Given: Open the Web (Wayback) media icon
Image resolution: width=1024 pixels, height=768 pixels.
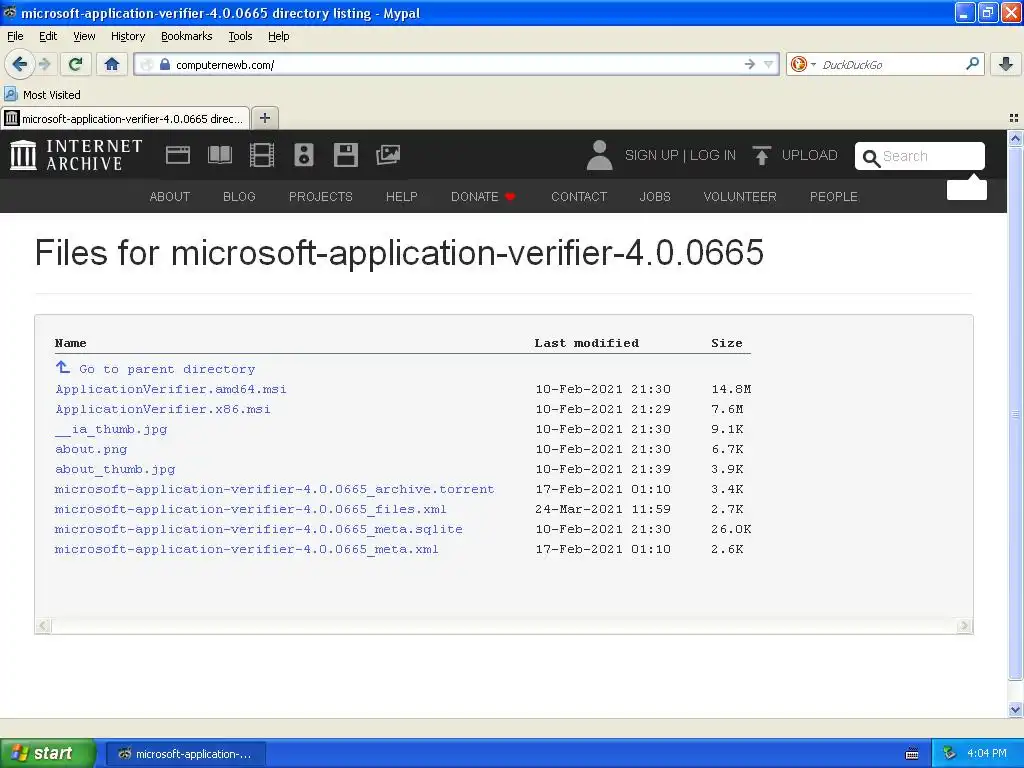Looking at the screenshot, I should point(178,155).
